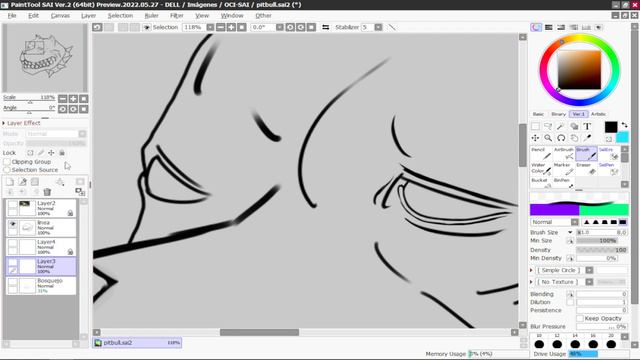The image size is (640, 360).
Task: Open the Layer menu
Action: (88, 16)
